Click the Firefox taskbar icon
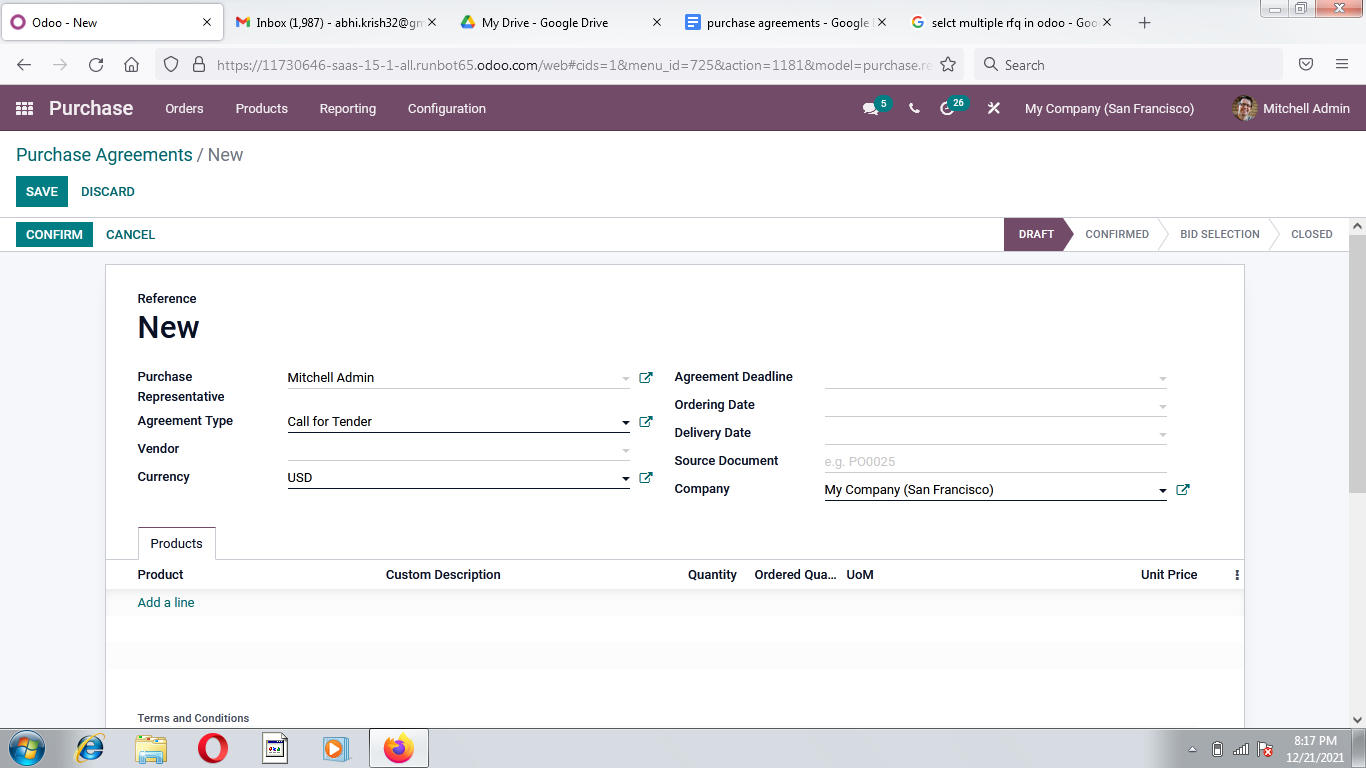Screen dimensions: 1366x768 click(x=398, y=748)
